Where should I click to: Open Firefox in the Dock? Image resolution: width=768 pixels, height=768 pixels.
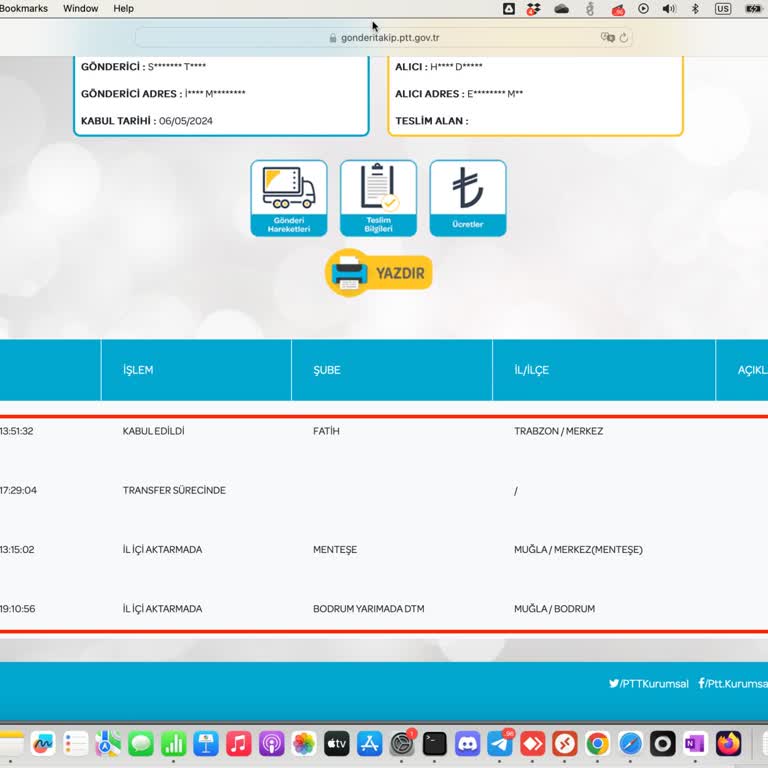[728, 744]
